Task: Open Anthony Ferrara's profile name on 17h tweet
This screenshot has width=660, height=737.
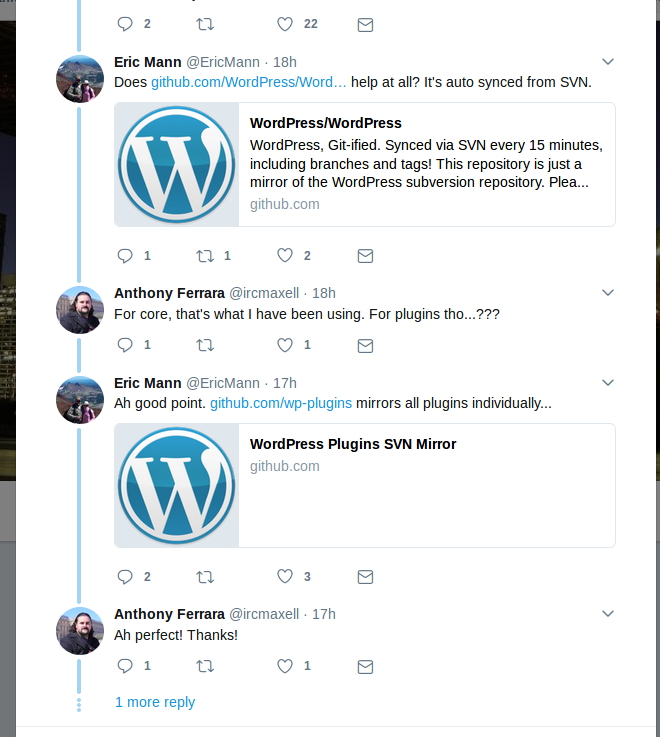Action: [169, 614]
